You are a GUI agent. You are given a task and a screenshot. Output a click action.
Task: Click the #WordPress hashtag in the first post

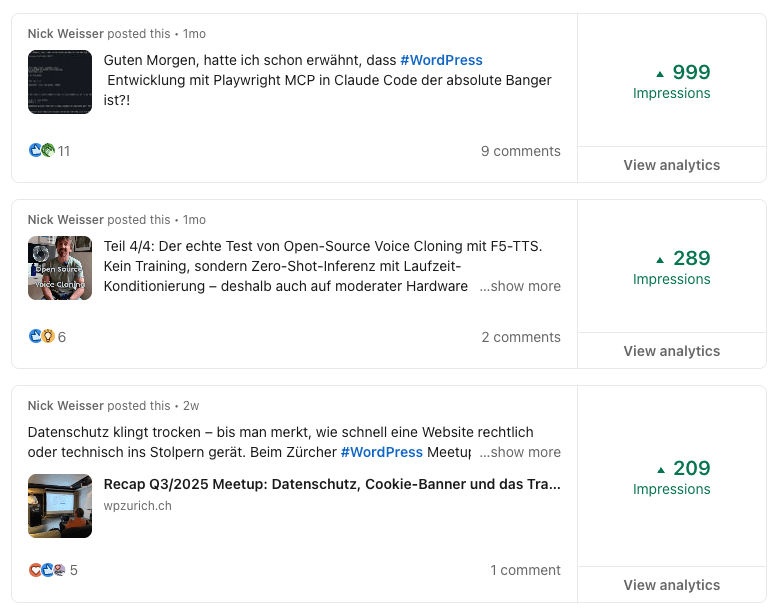click(441, 60)
